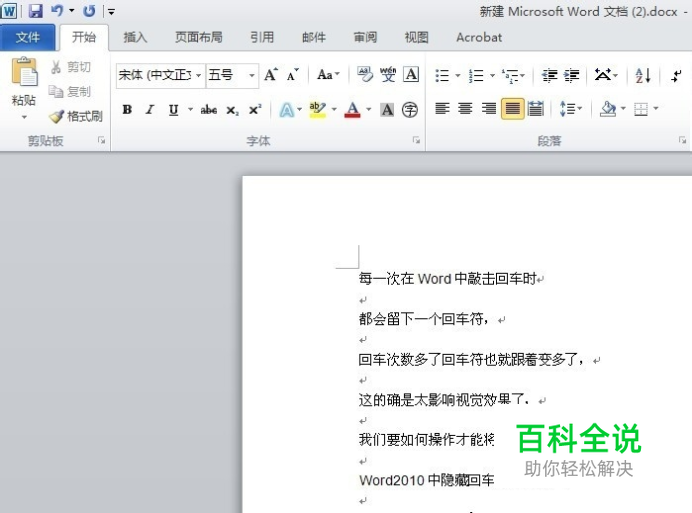
Task: Toggle Bold formatting
Action: point(127,109)
